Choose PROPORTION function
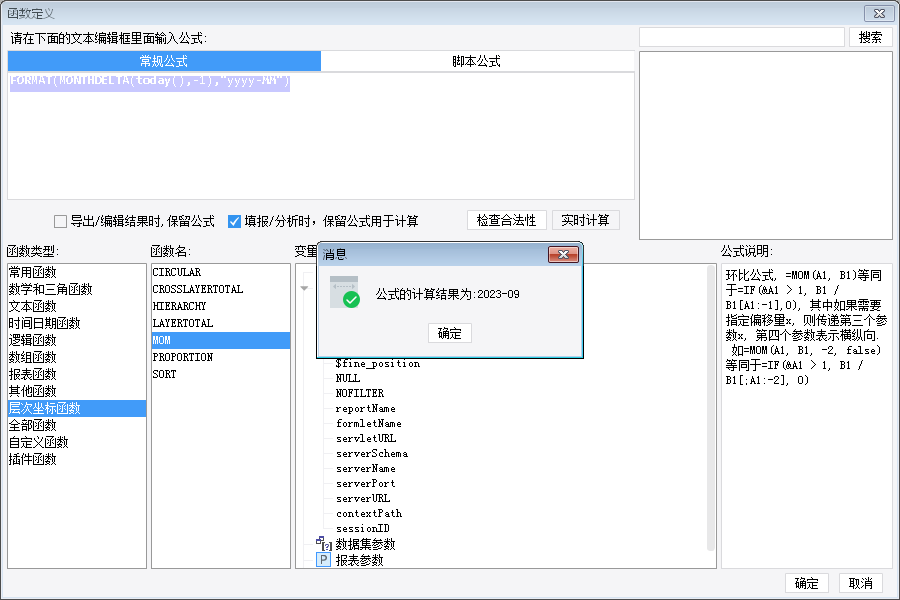This screenshot has width=900, height=600. point(221,357)
